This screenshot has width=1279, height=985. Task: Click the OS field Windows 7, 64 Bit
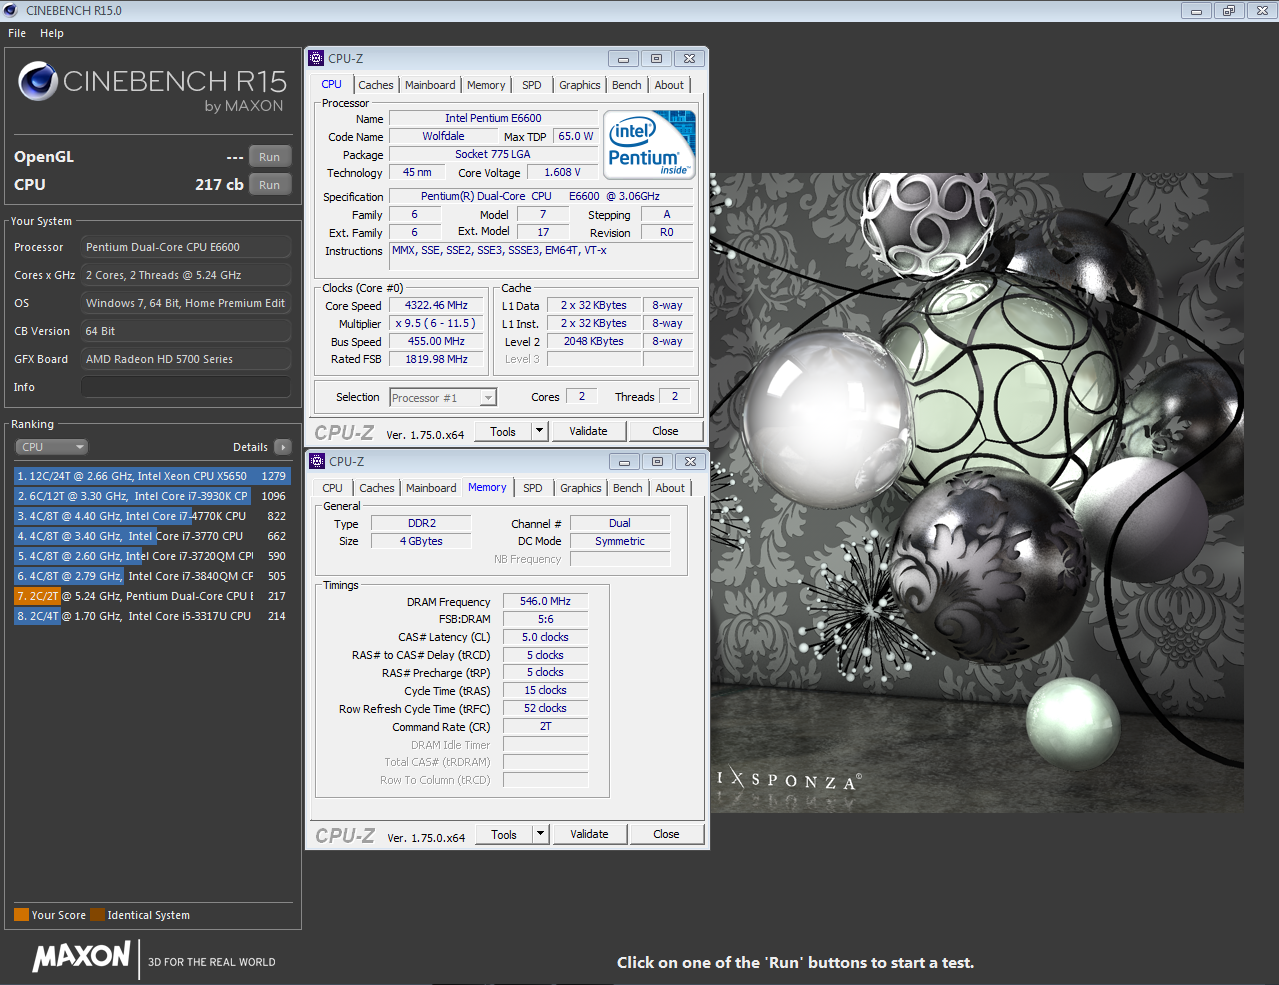coord(186,303)
